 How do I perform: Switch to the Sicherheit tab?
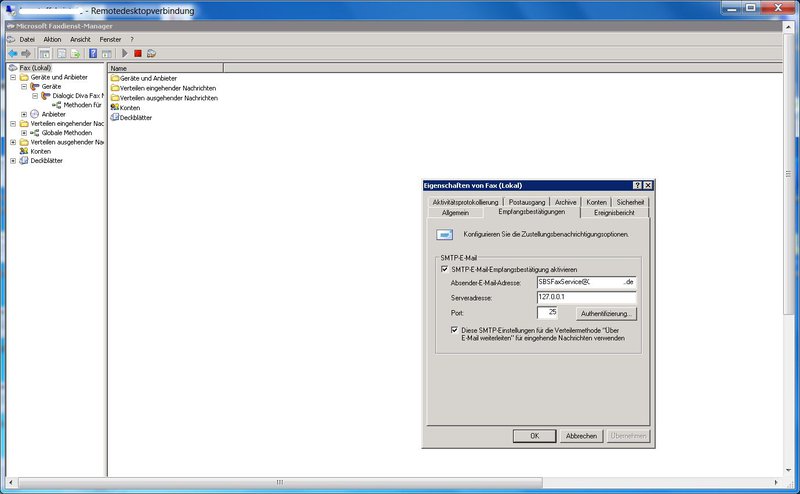[630, 202]
